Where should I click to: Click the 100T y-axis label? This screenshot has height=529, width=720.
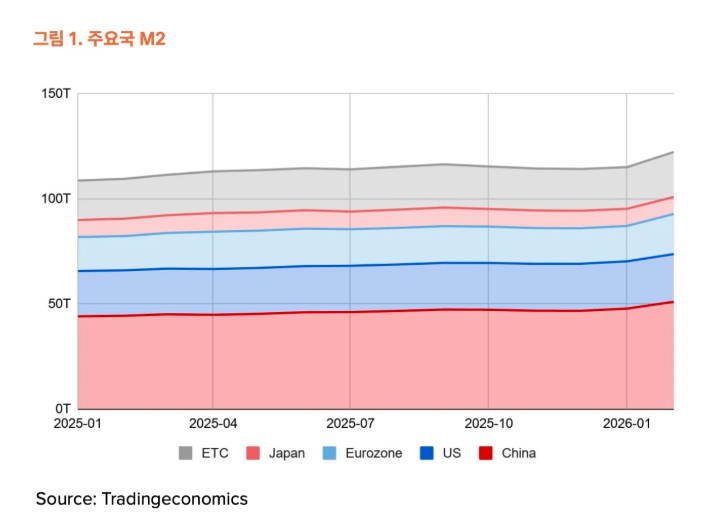coord(56,198)
